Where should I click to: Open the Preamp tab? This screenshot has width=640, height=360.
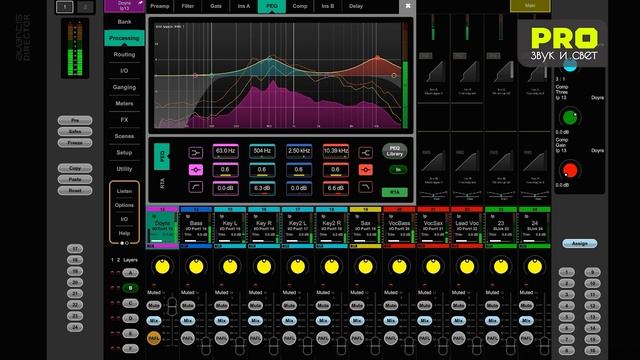coord(160,6)
